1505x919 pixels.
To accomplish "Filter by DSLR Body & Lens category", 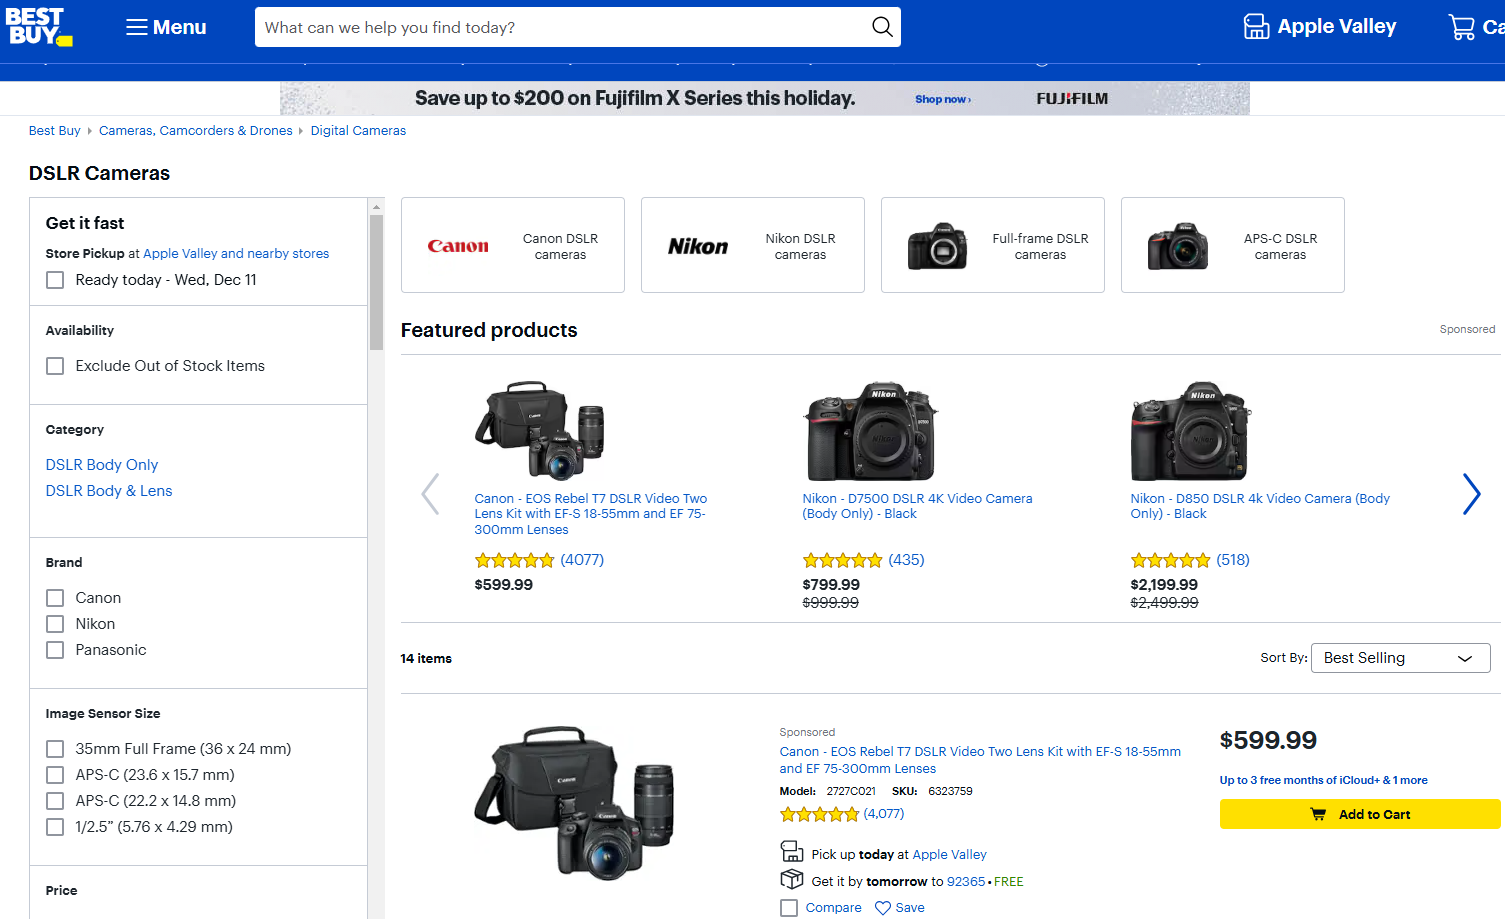I will pyautogui.click(x=109, y=491).
